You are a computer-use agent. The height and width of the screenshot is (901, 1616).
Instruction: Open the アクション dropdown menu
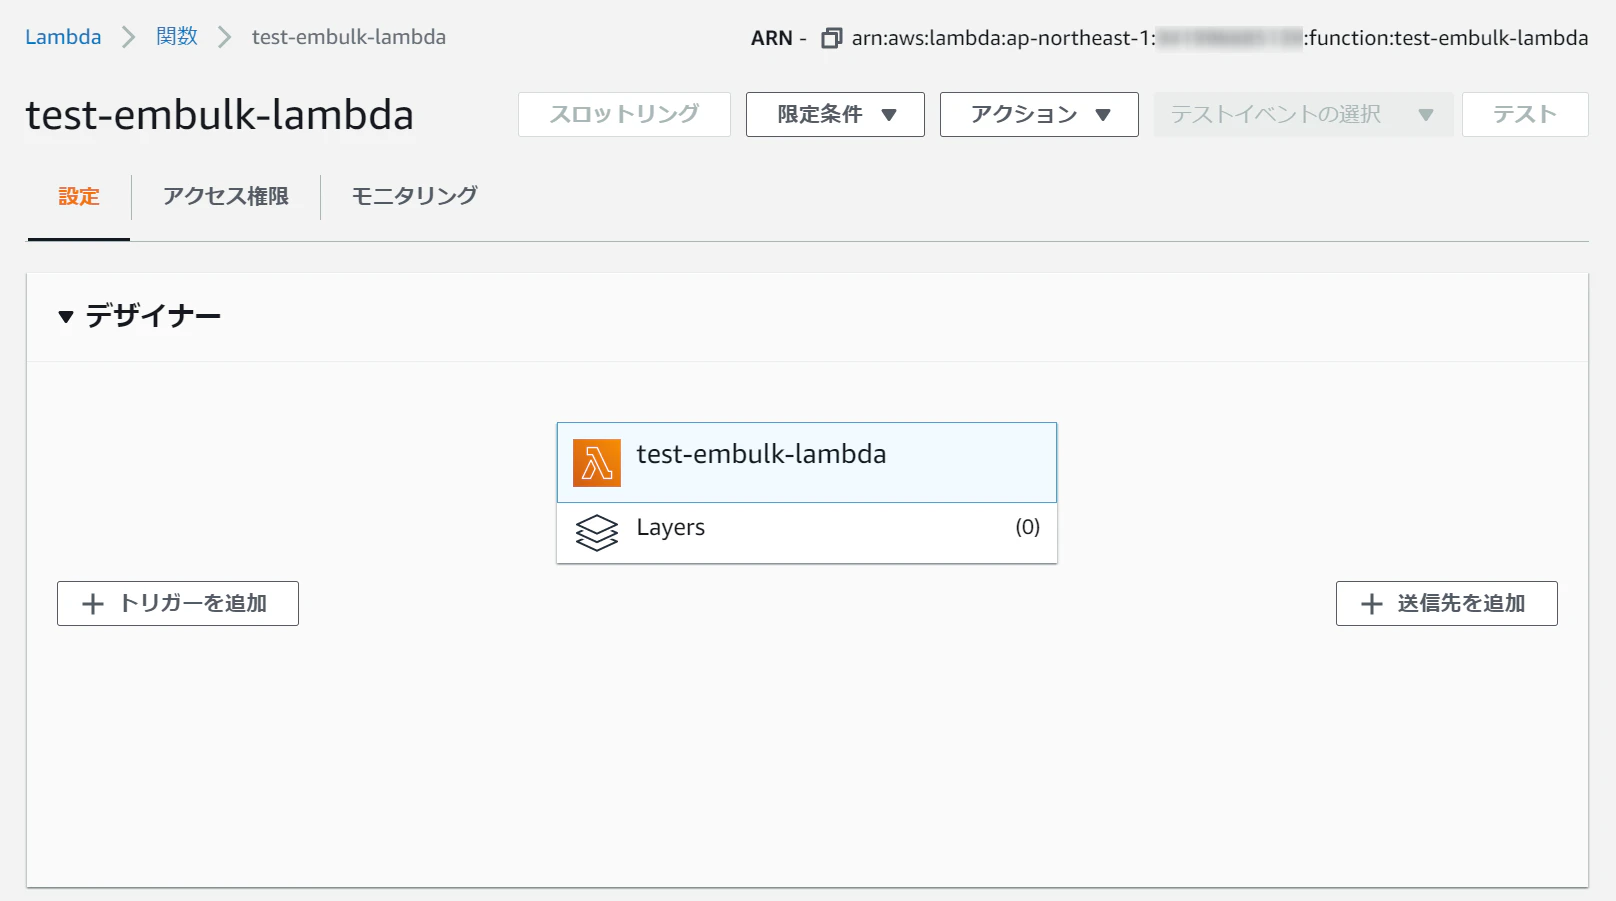click(1039, 115)
